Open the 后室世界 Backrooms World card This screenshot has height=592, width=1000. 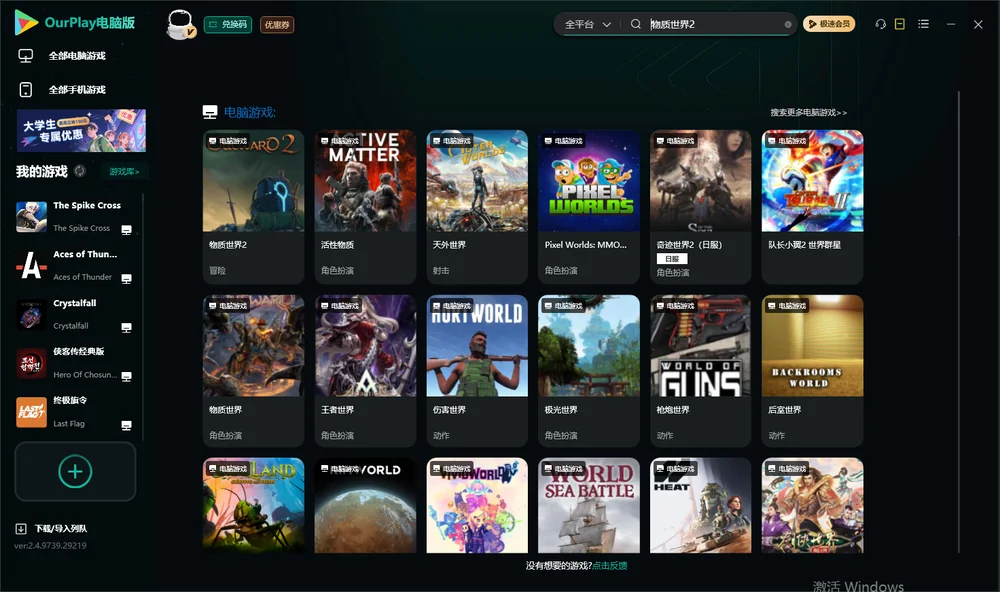[x=812, y=371]
